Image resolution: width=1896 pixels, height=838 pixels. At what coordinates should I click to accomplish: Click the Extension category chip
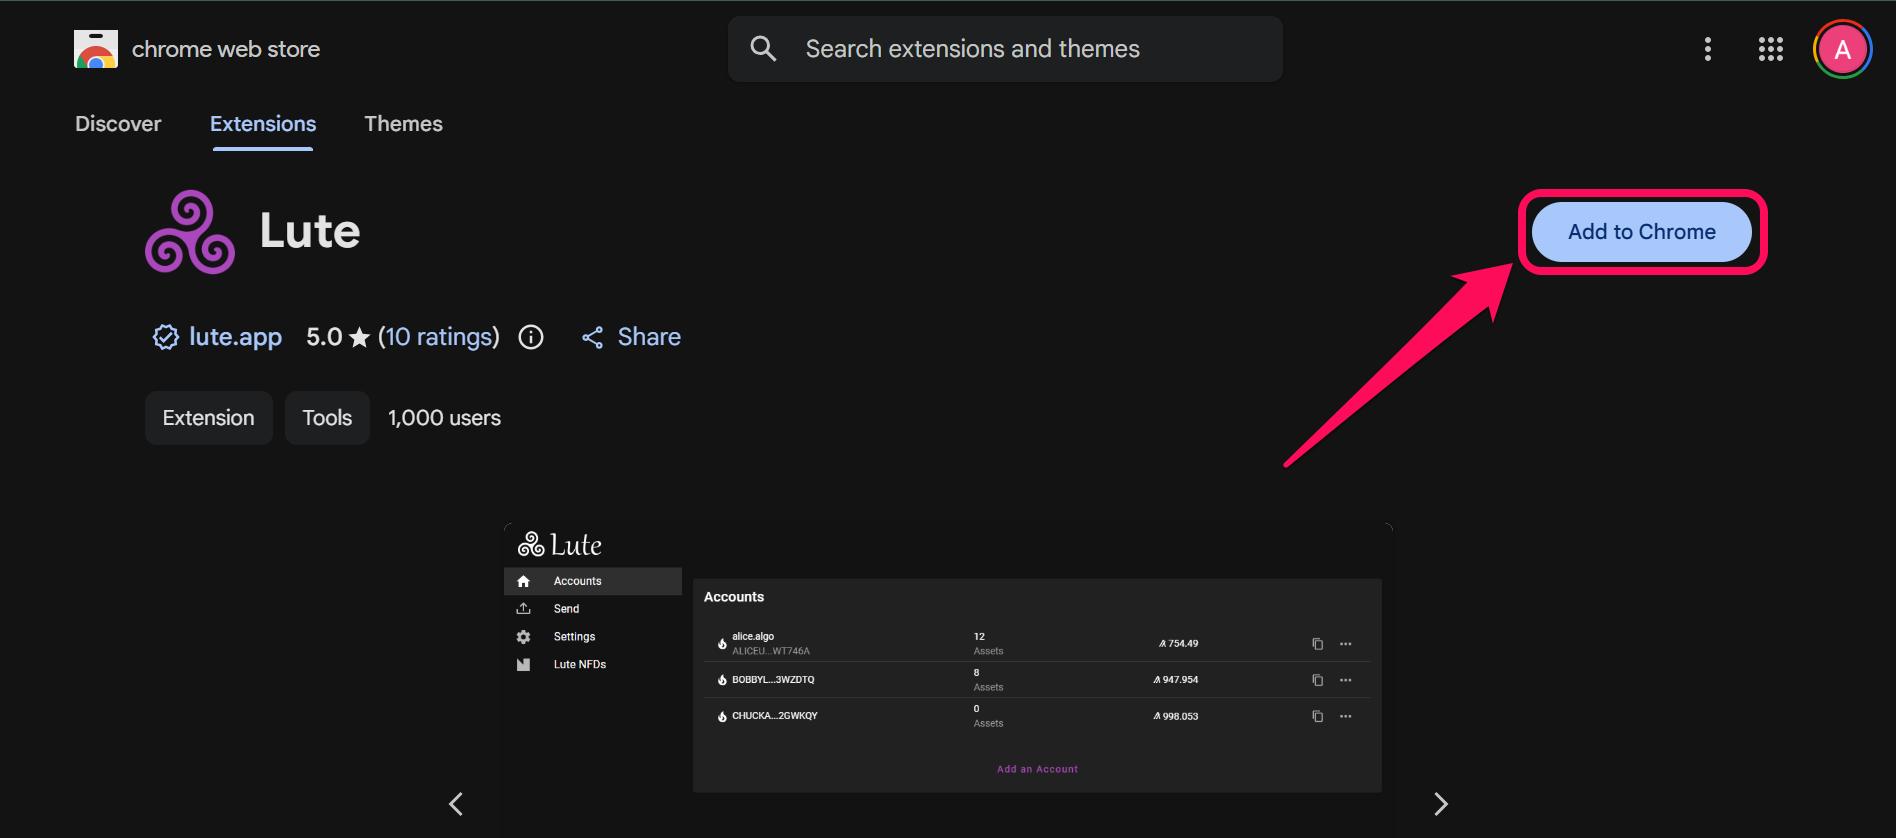pos(209,418)
